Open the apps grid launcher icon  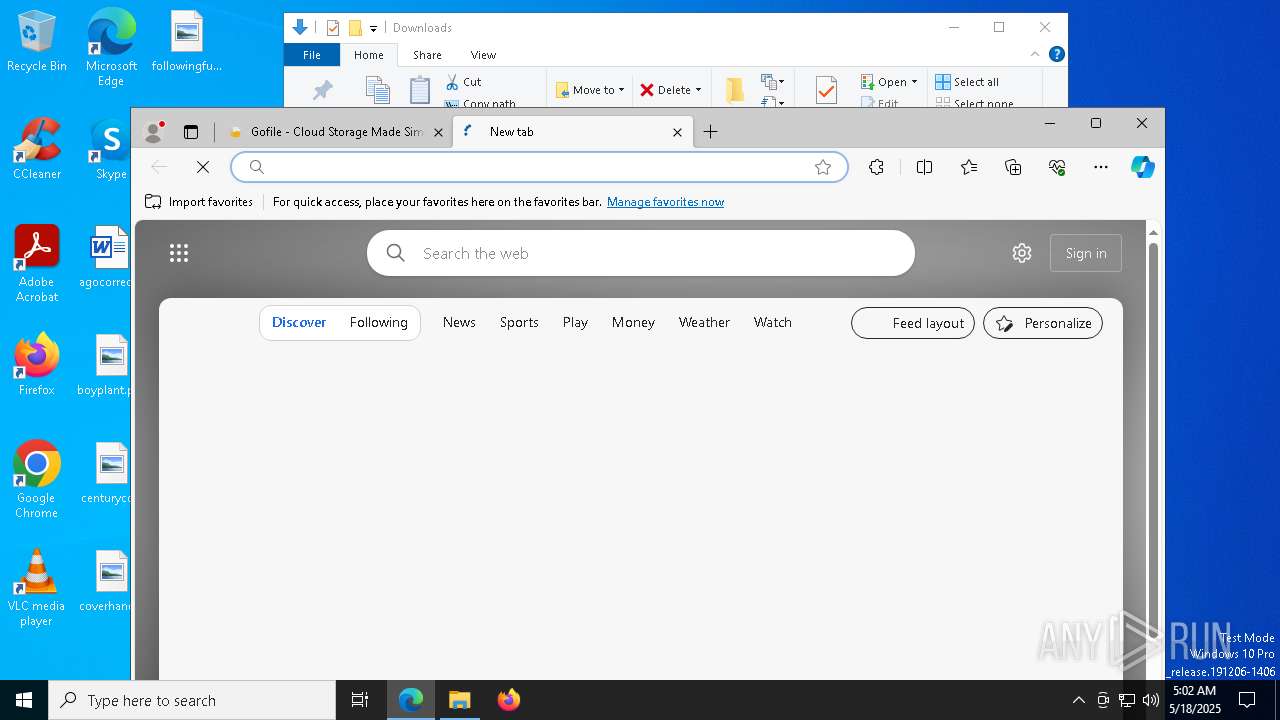point(179,253)
